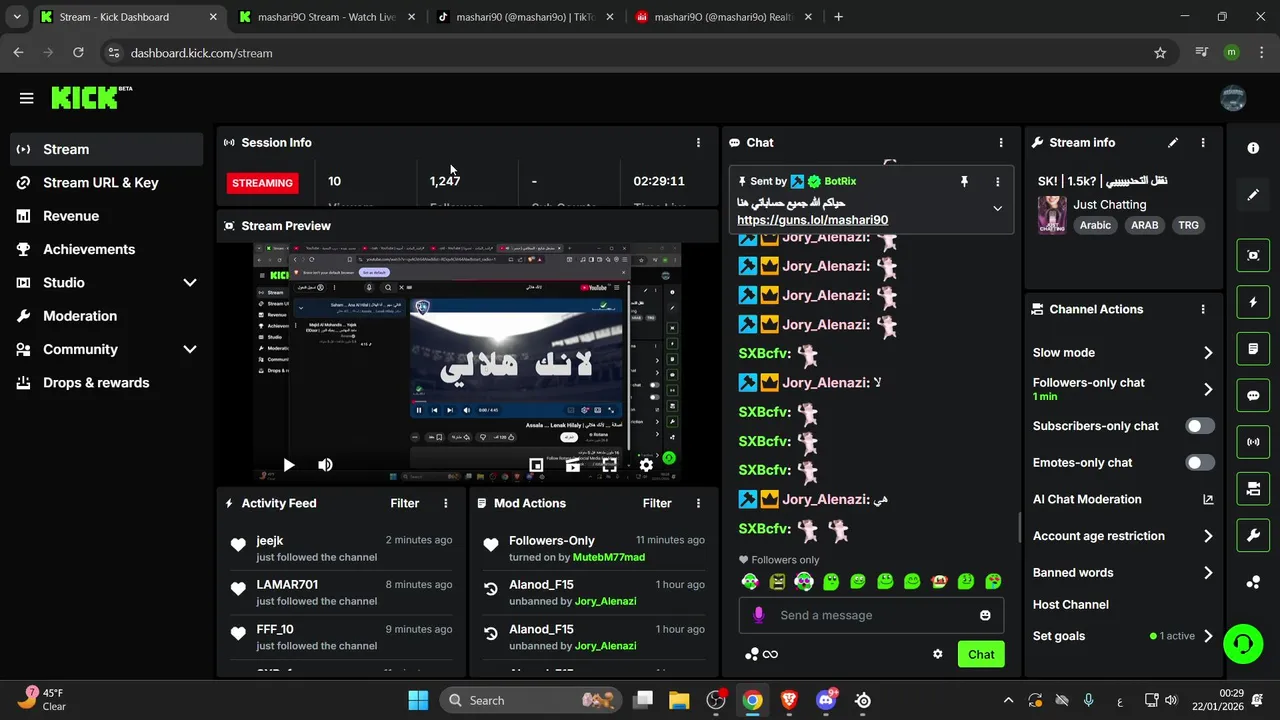Toggle Emotes-only chat switch
This screenshot has height=720, width=1280.
(1200, 462)
